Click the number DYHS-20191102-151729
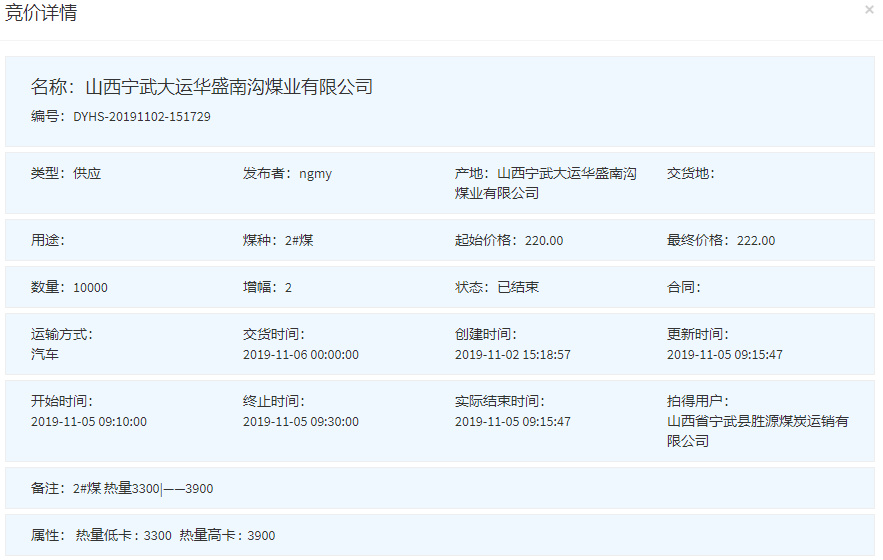This screenshot has height=560, width=883. coord(142,117)
